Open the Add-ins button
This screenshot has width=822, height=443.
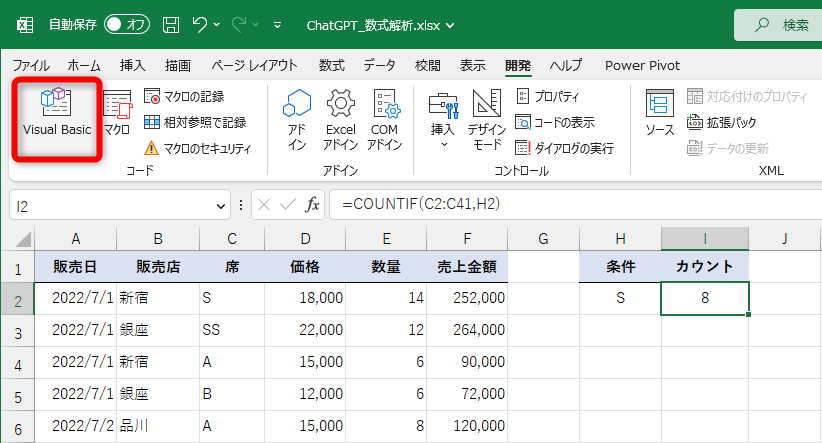pos(297,120)
